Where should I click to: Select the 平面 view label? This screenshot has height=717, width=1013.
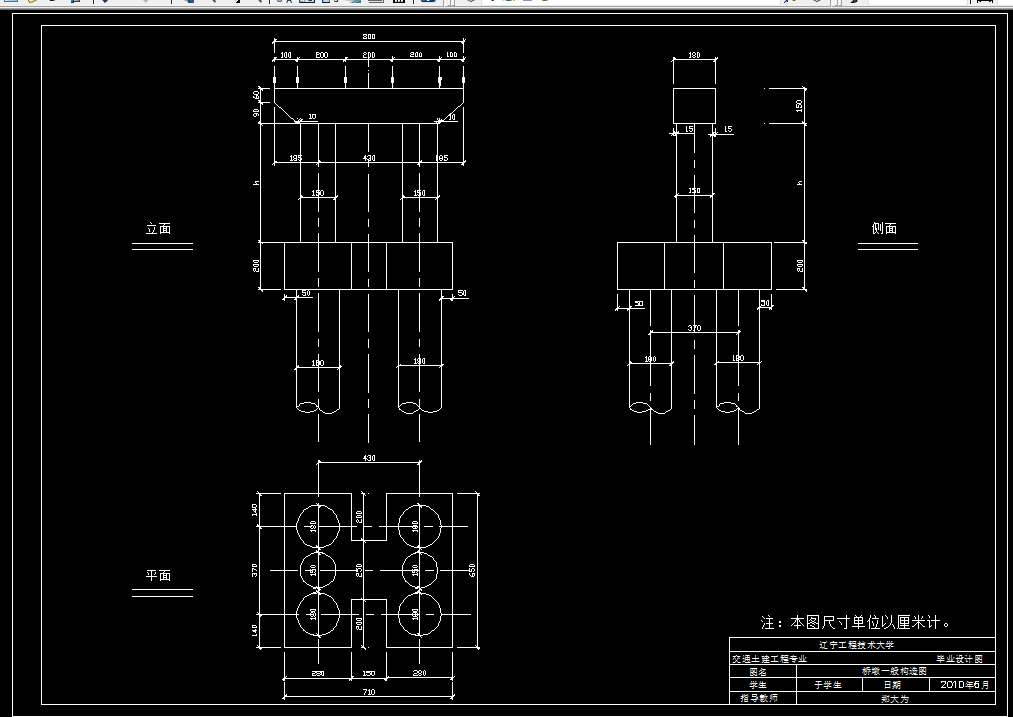(x=158, y=575)
